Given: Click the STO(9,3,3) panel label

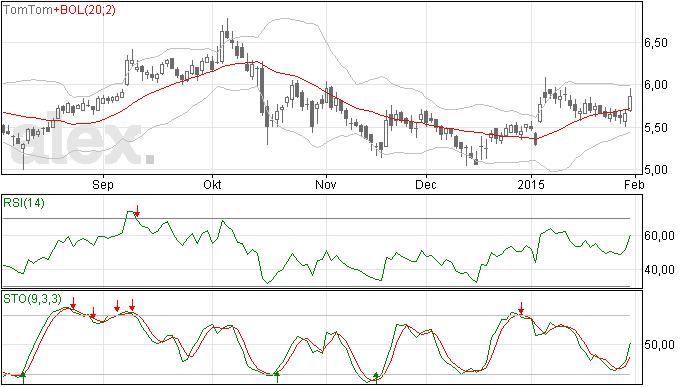Looking at the screenshot, I should 33,299.
